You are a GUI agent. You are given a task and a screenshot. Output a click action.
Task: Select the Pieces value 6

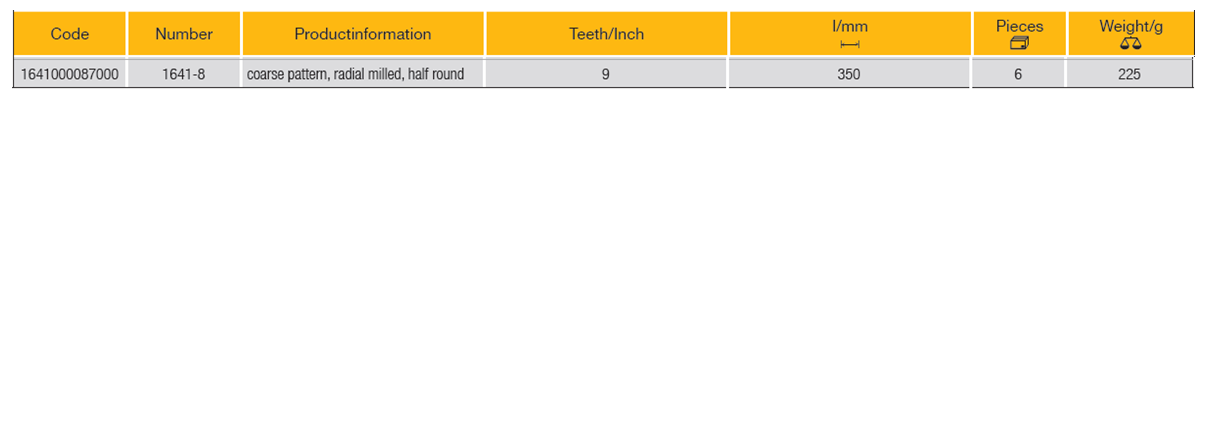point(1018,74)
